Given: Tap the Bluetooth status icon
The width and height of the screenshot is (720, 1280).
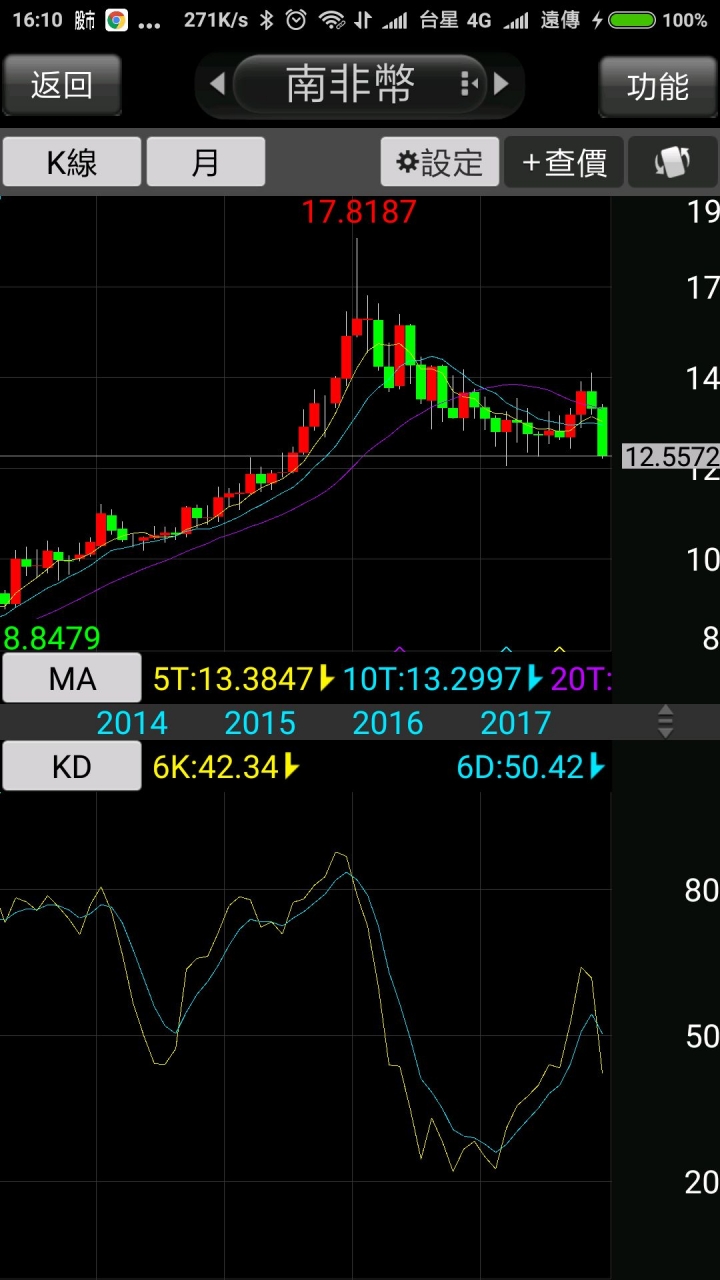Looking at the screenshot, I should click(x=266, y=19).
